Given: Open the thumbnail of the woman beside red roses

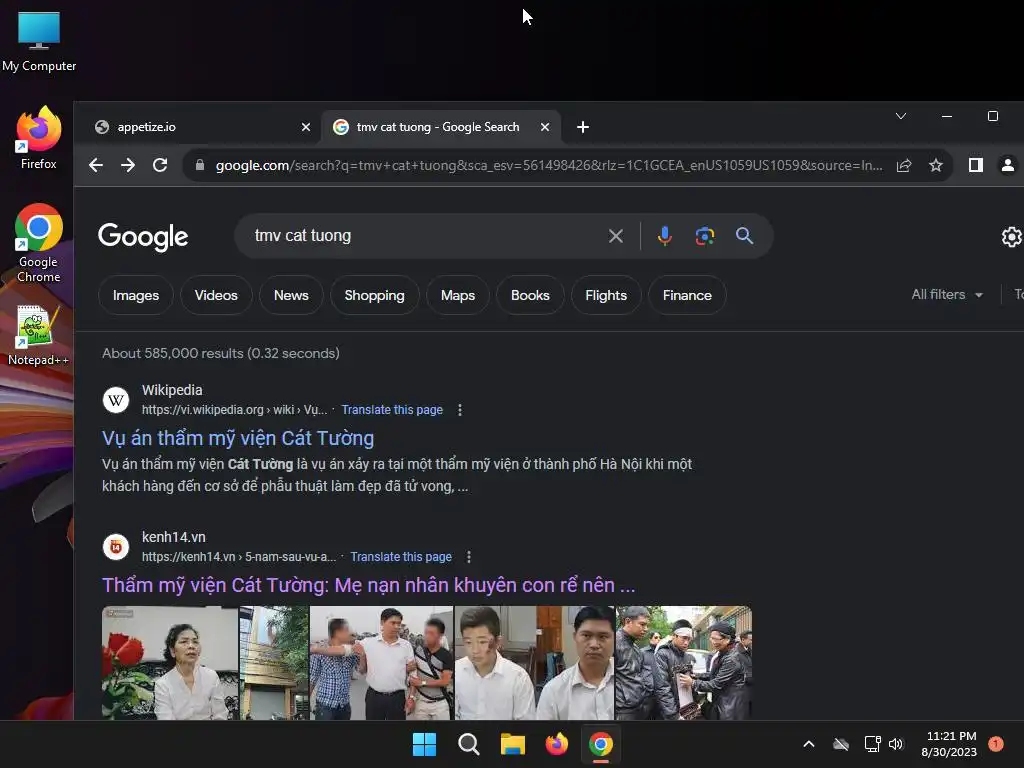Looking at the screenshot, I should [170, 663].
